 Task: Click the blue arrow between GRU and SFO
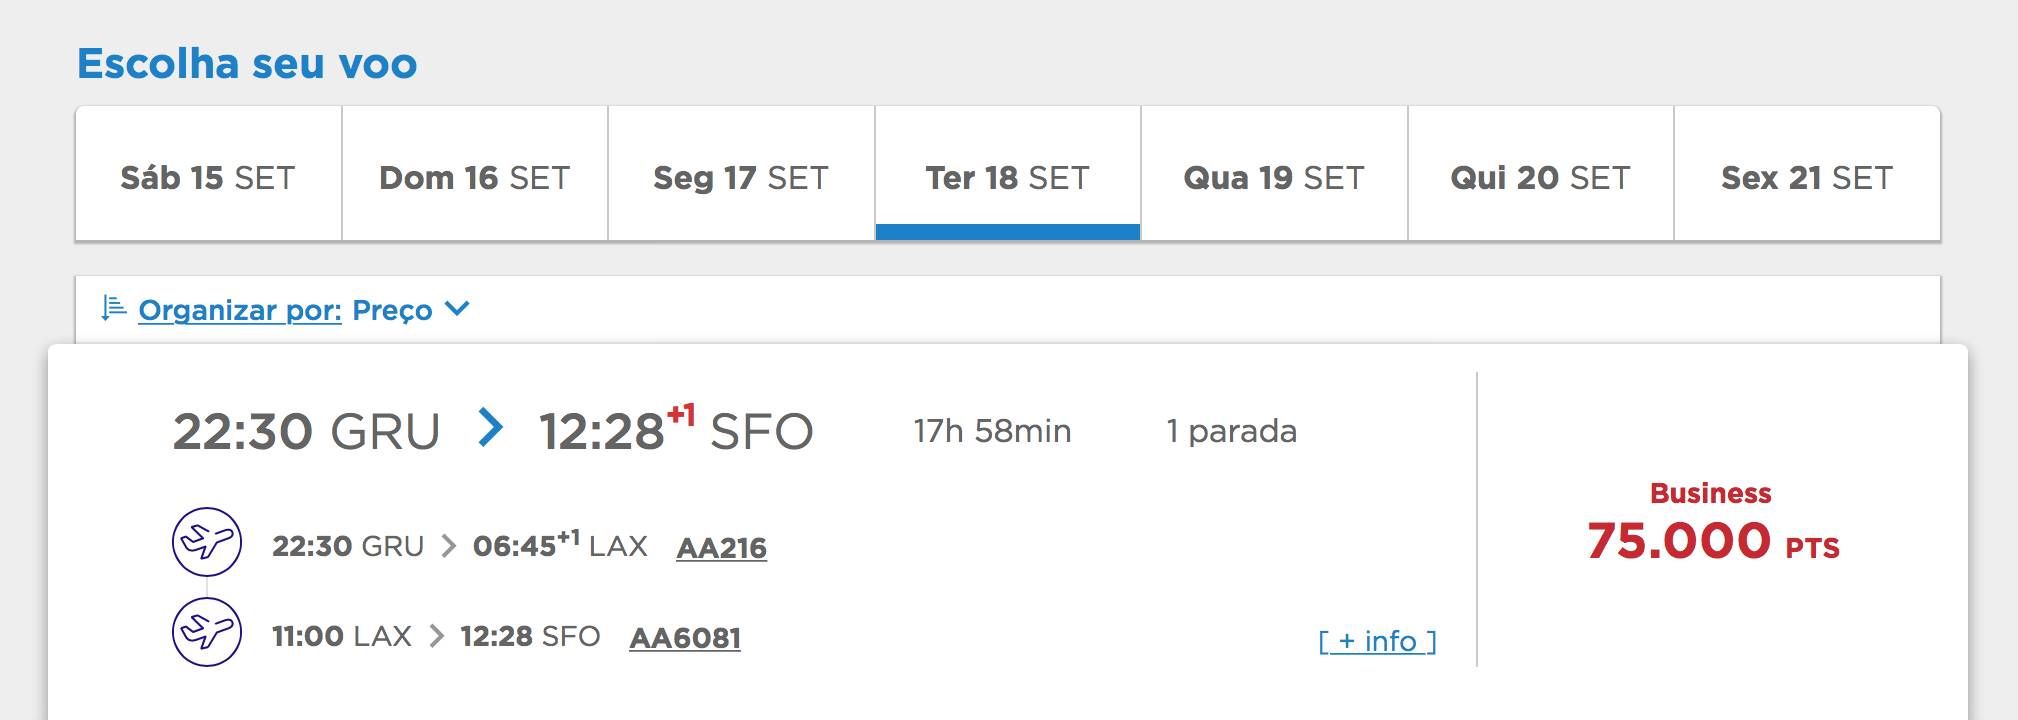click(490, 428)
